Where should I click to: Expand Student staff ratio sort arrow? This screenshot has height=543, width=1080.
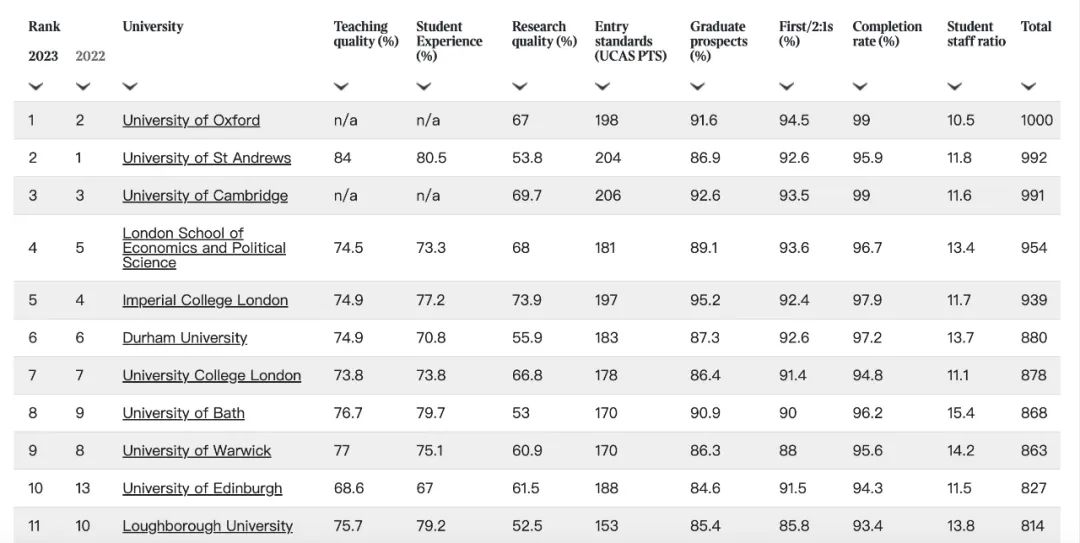point(955,87)
